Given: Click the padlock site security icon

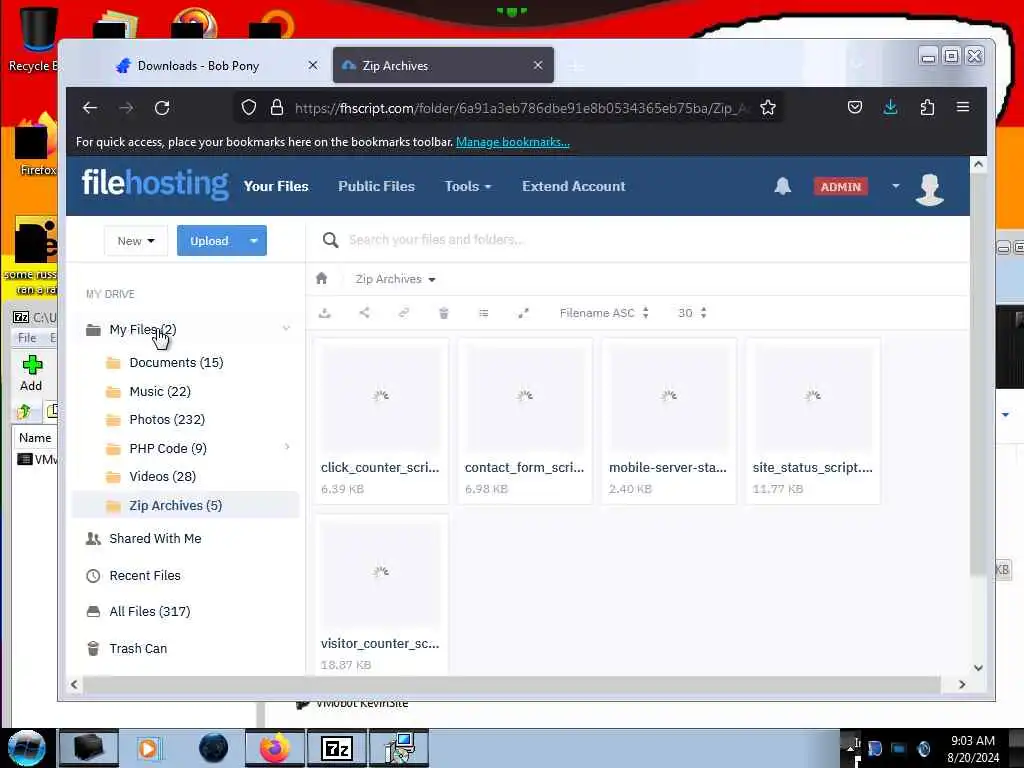Looking at the screenshot, I should [x=277, y=107].
